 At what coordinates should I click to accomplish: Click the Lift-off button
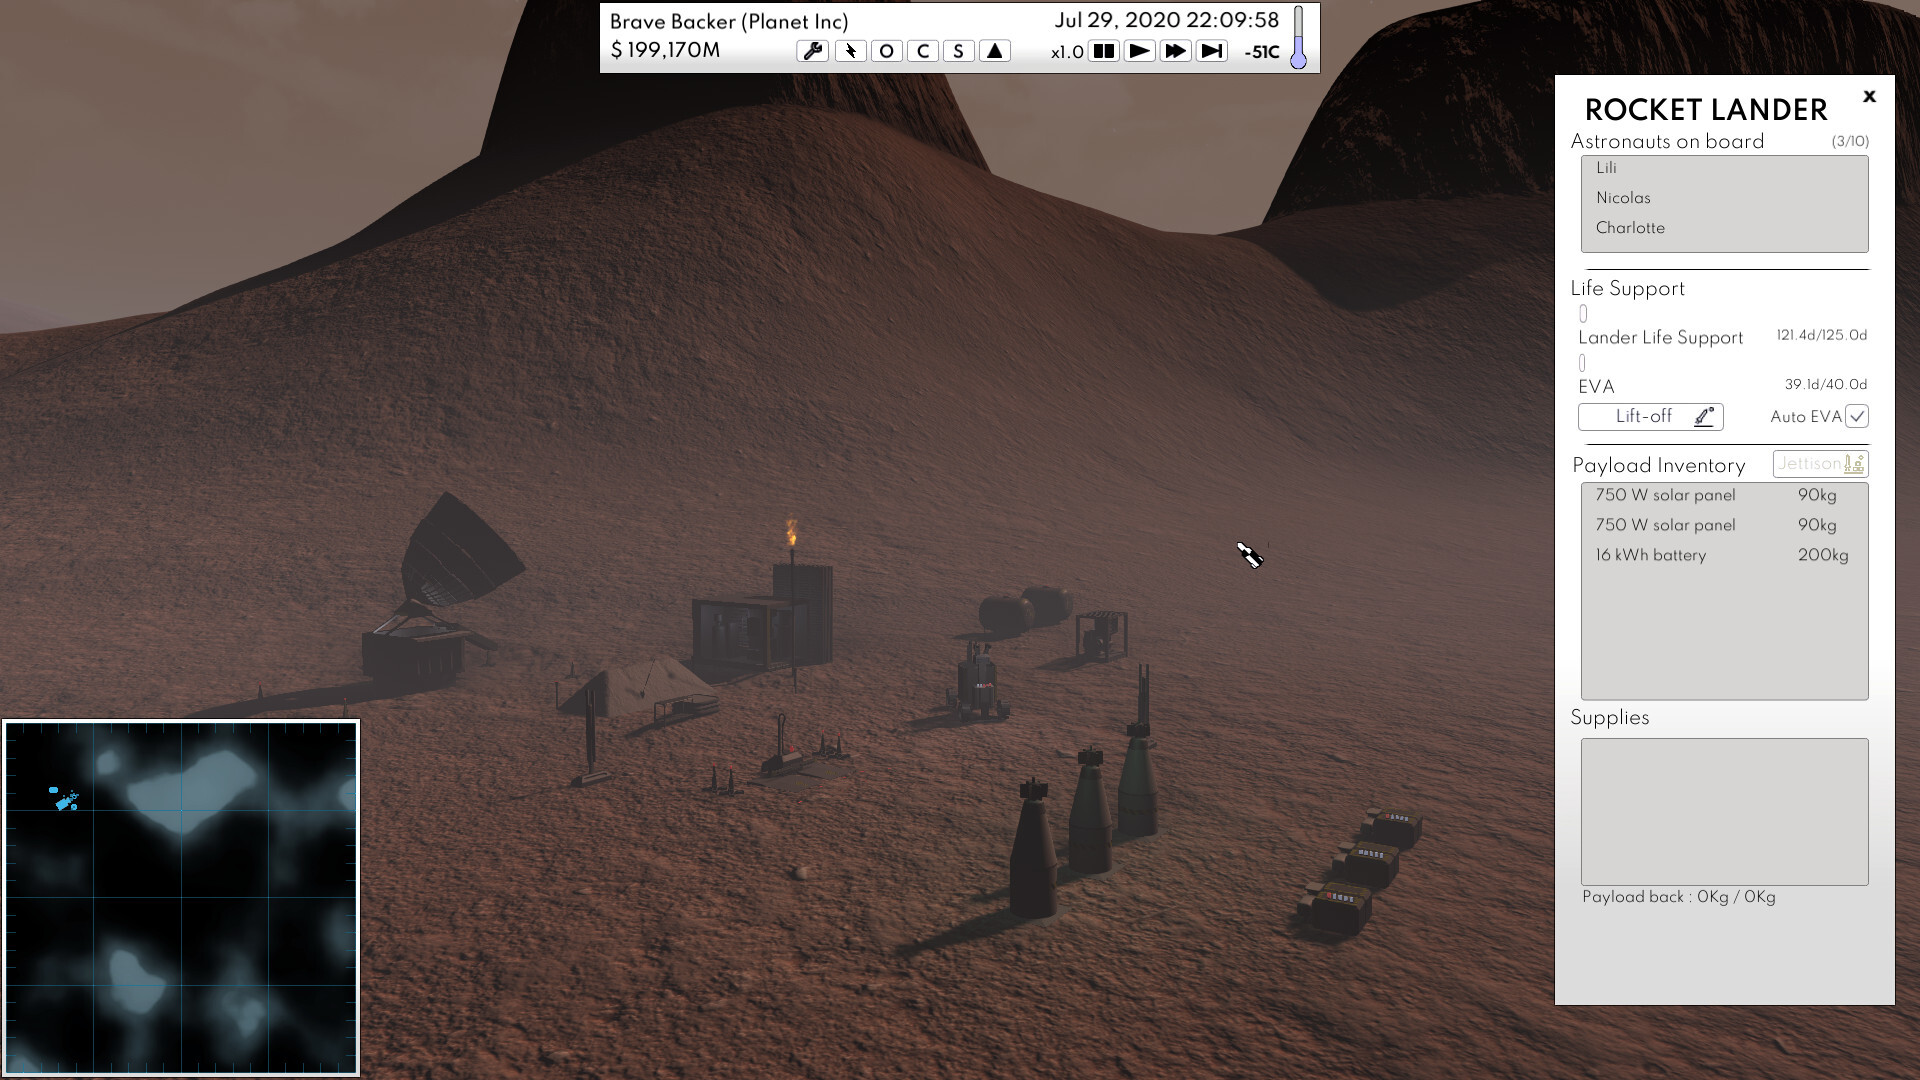click(x=1650, y=416)
